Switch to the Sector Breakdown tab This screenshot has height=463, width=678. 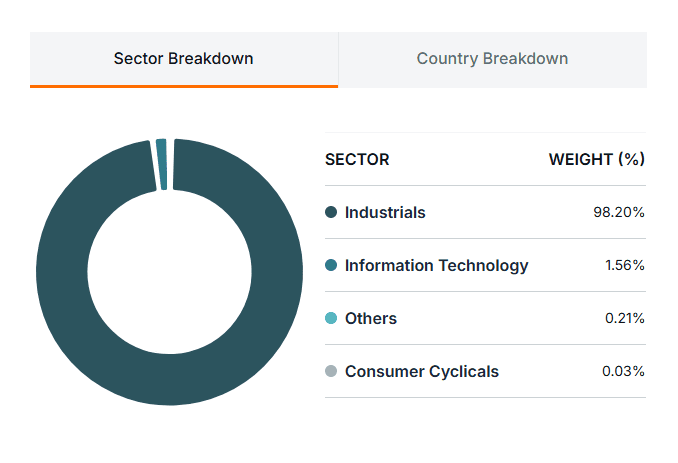[x=184, y=59]
